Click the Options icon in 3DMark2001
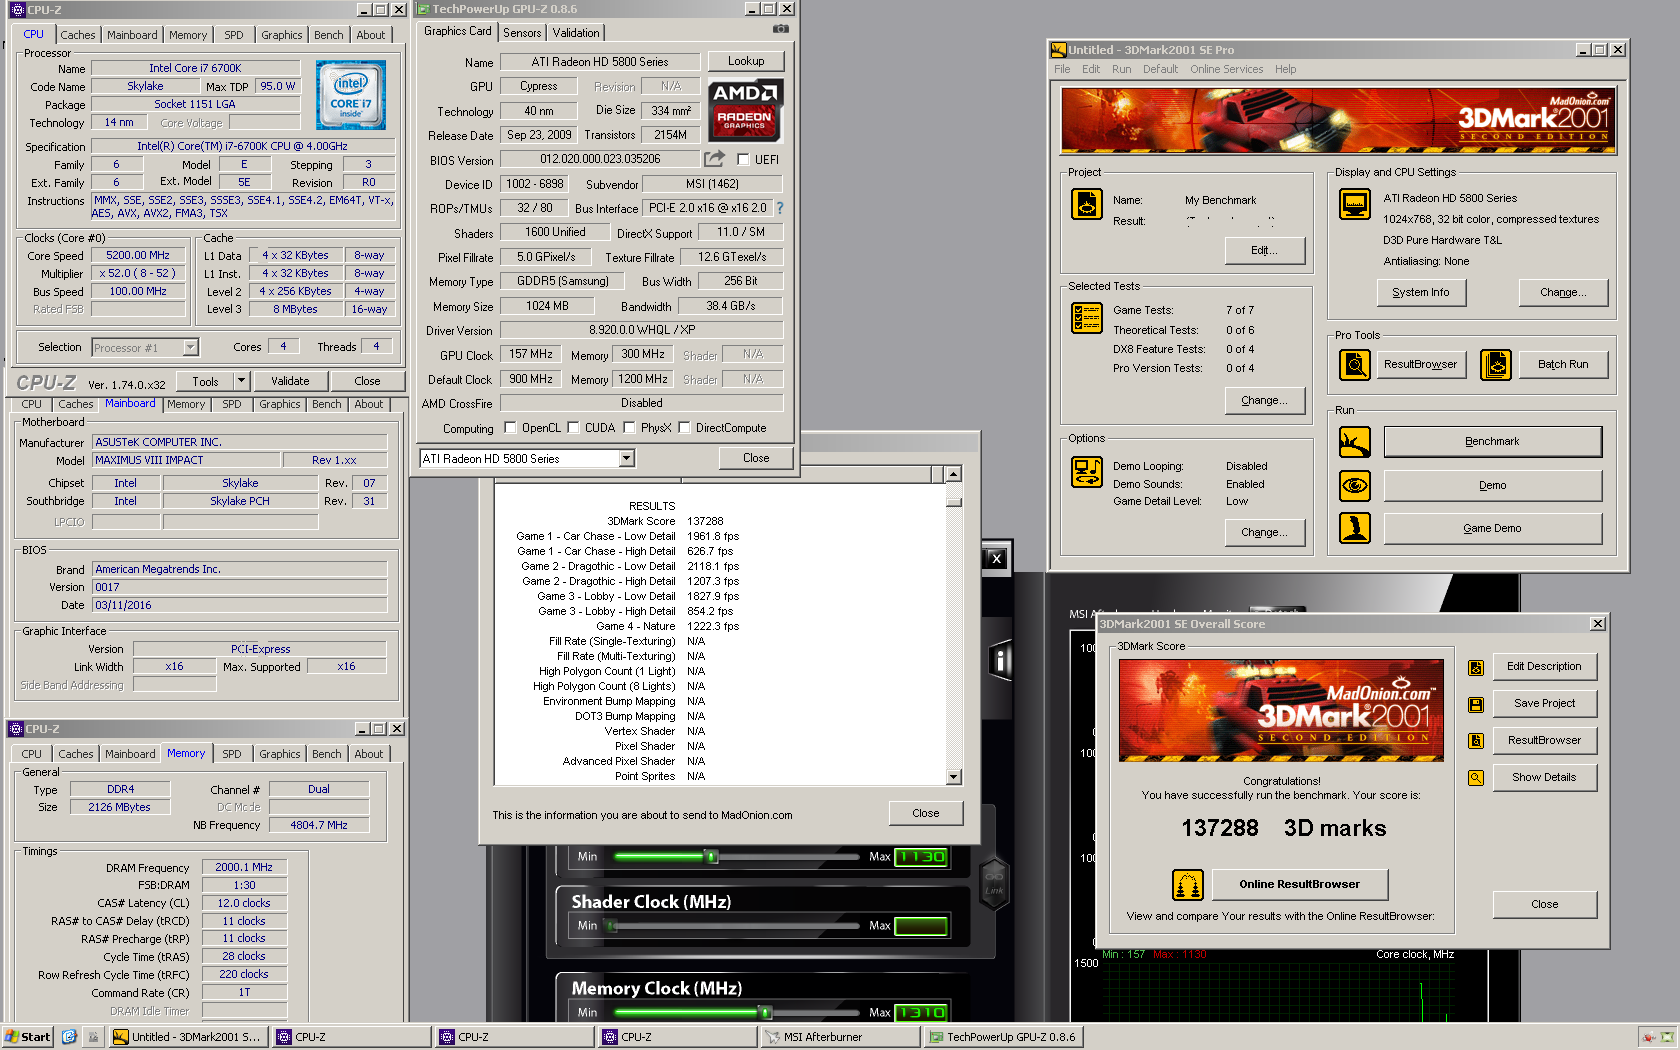Screen dimensions: 1680x1050 pos(1087,472)
